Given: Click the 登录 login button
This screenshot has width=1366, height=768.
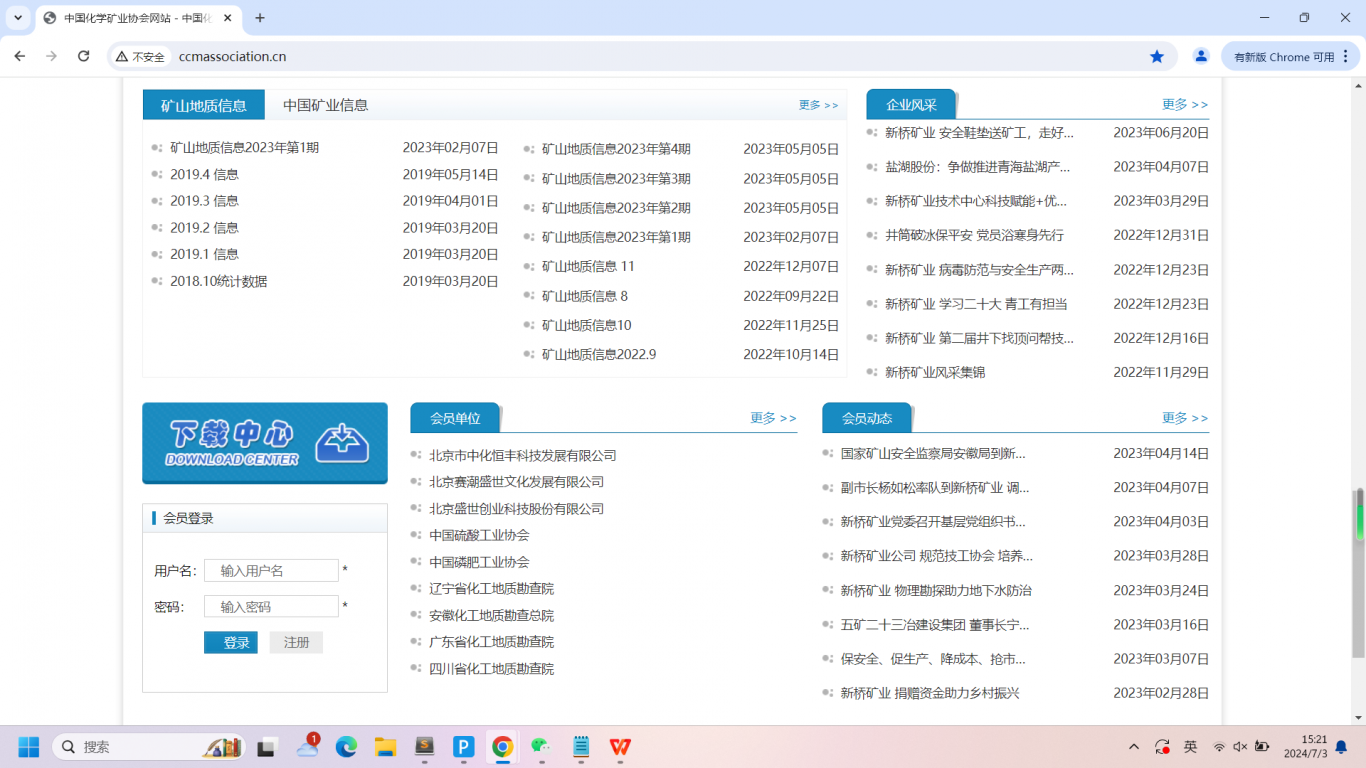Looking at the screenshot, I should click(x=231, y=642).
